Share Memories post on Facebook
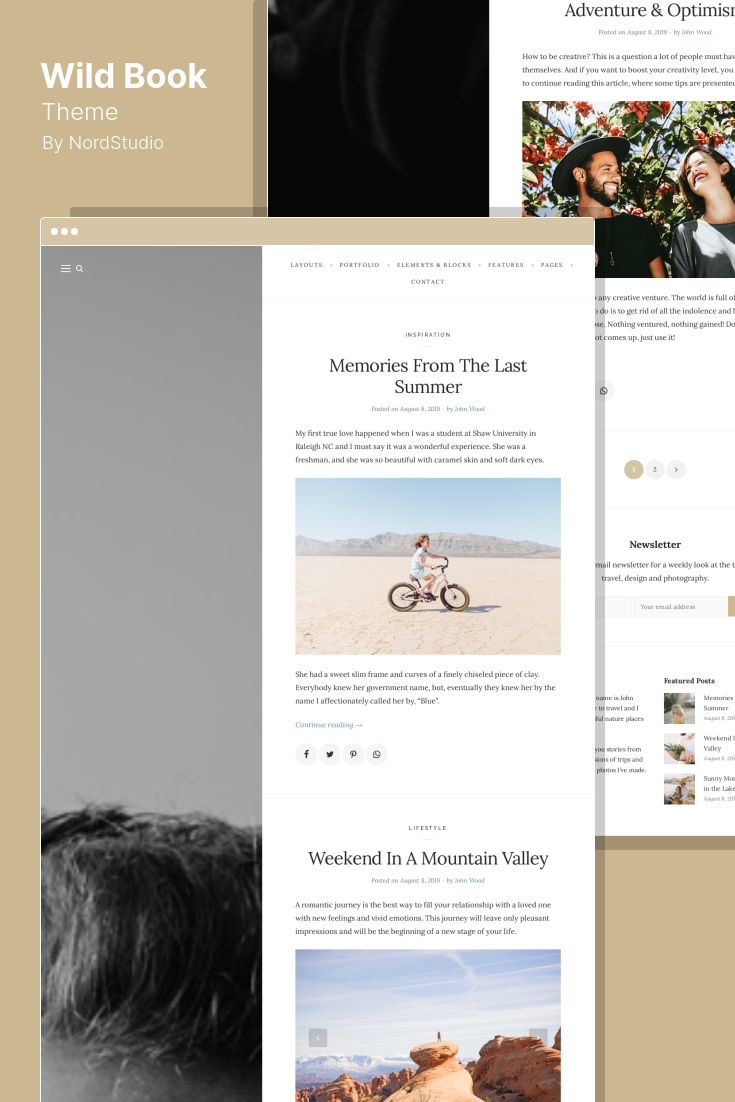 click(x=306, y=754)
